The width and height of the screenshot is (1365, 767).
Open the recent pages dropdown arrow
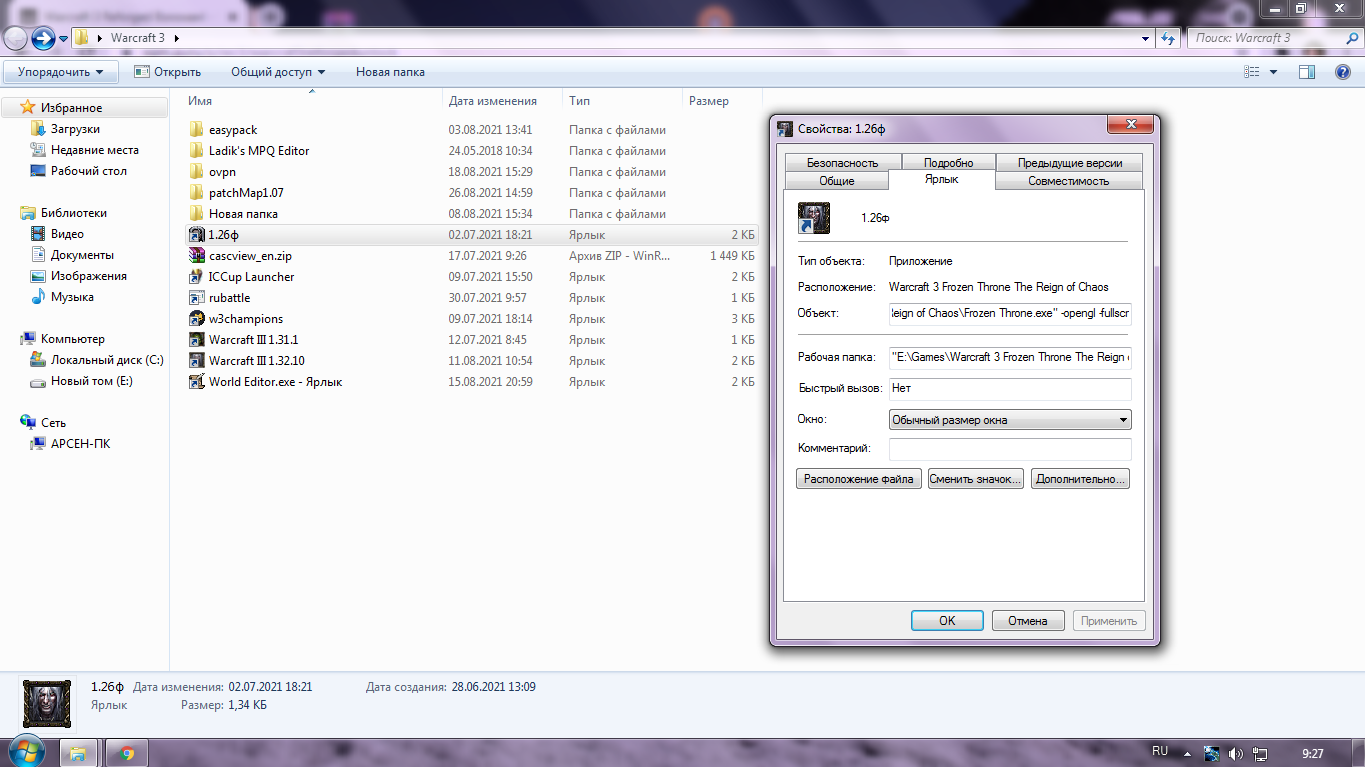pos(64,38)
